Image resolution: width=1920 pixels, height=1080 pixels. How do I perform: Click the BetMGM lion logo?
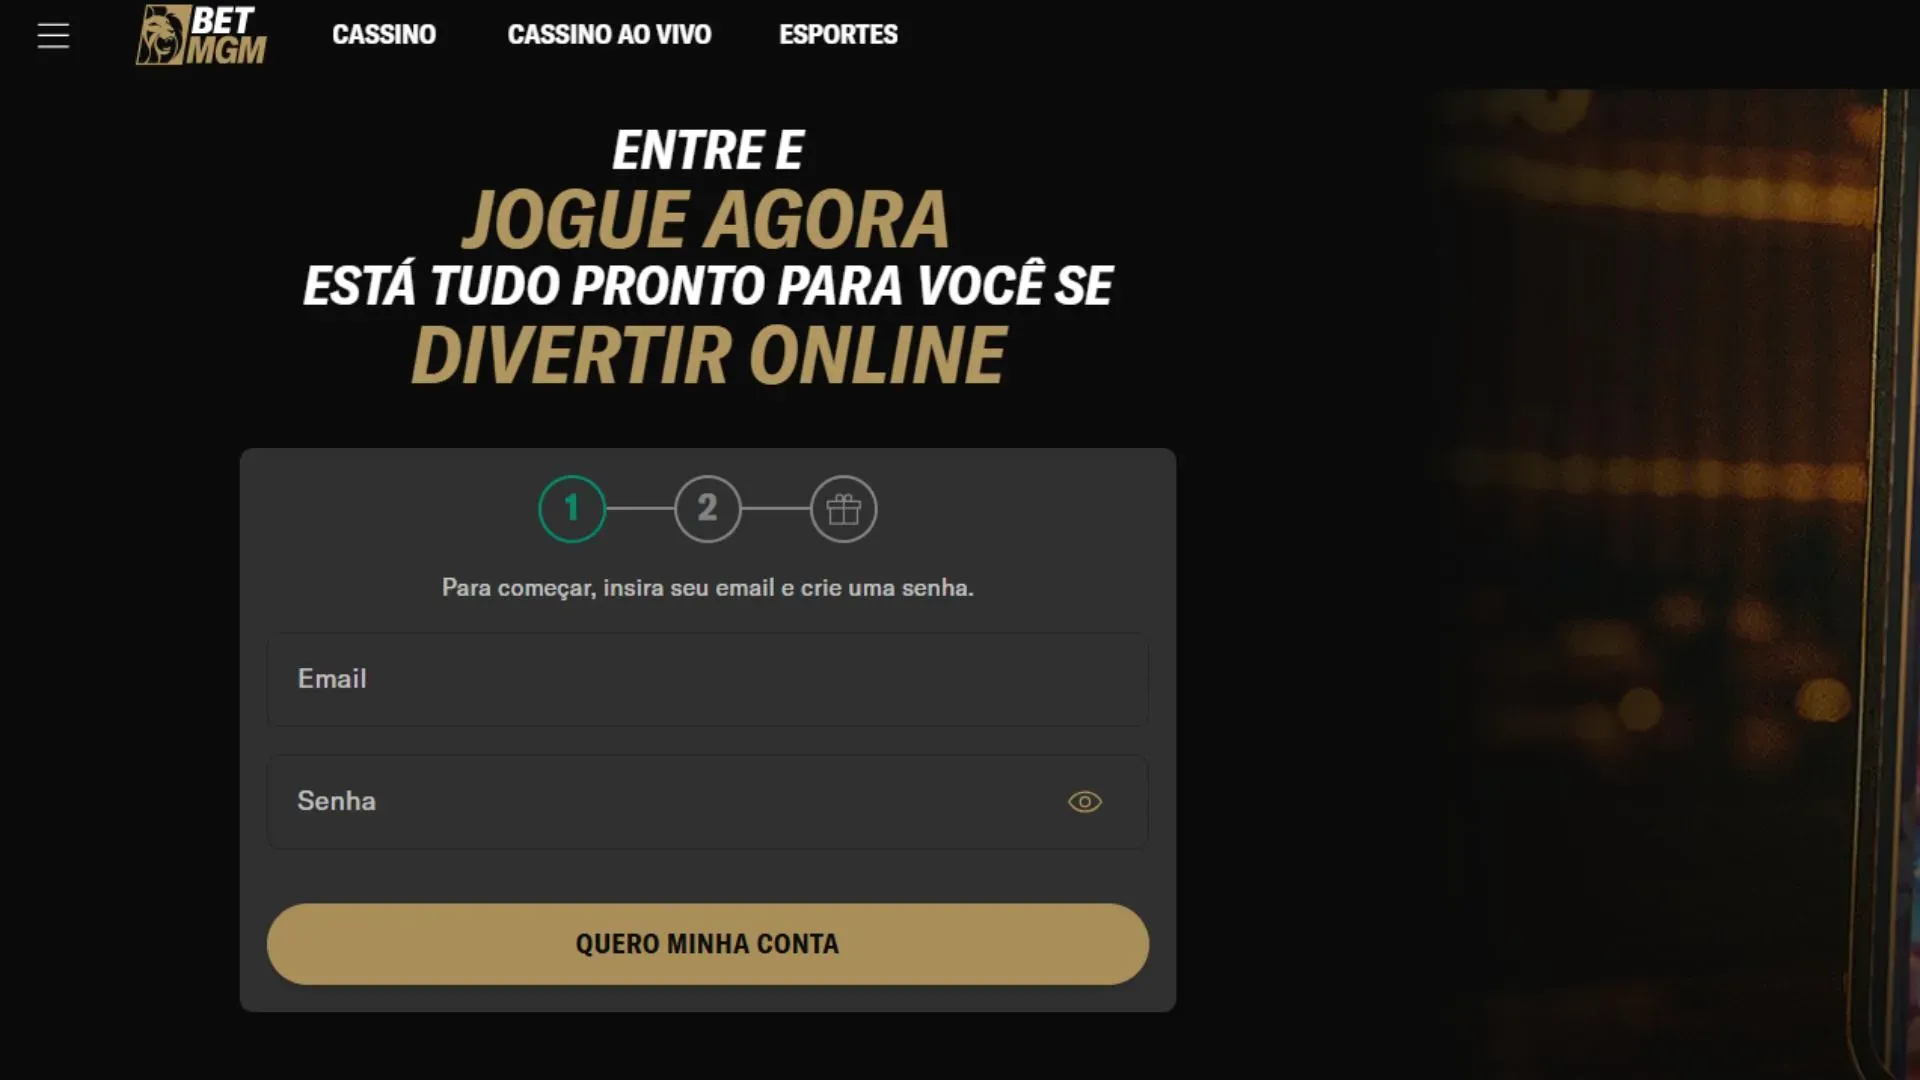tap(201, 36)
